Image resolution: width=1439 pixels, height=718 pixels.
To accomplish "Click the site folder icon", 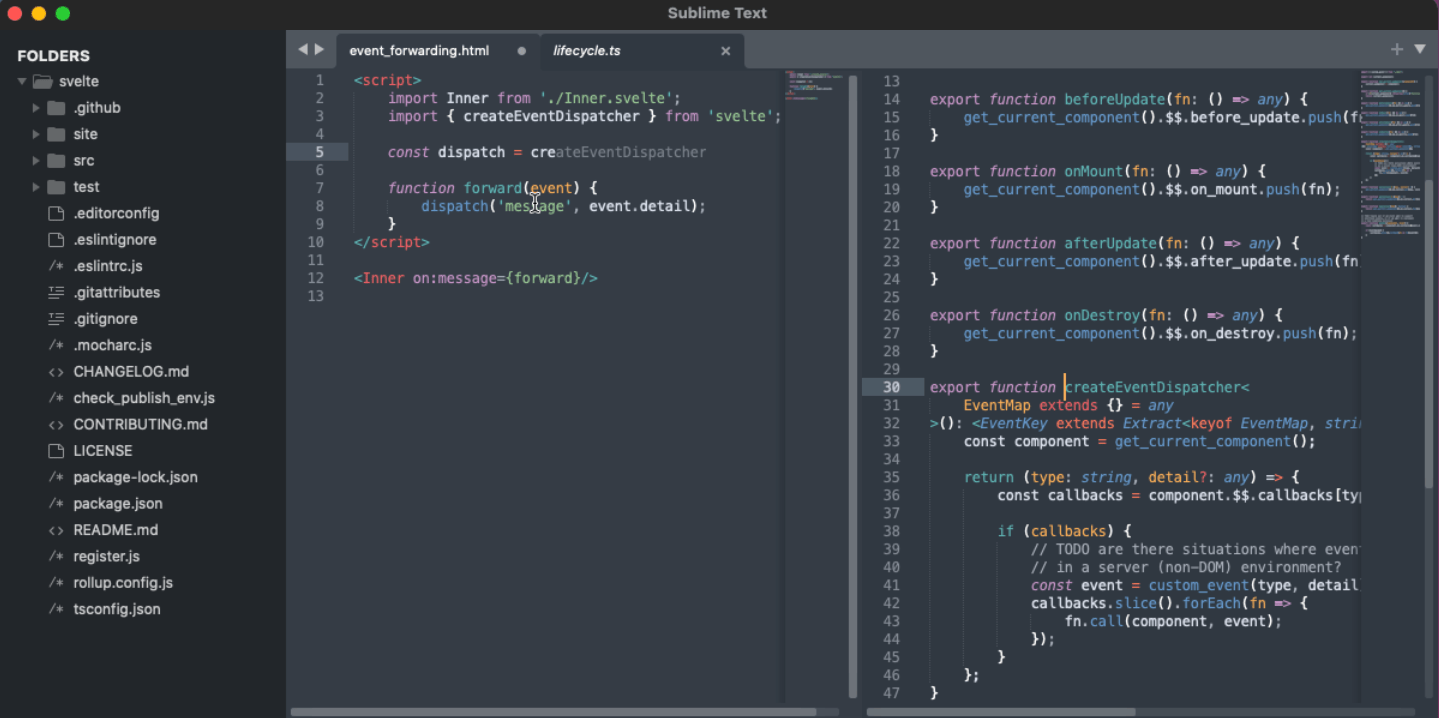I will coord(56,134).
